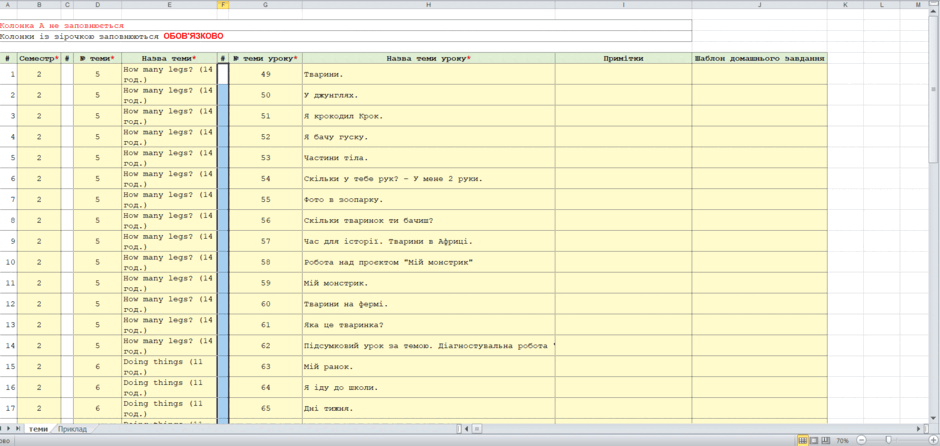Select cell 'Скільки тваринок ти бачиш?'
Screen dimensions: 940x446
pos(428,220)
